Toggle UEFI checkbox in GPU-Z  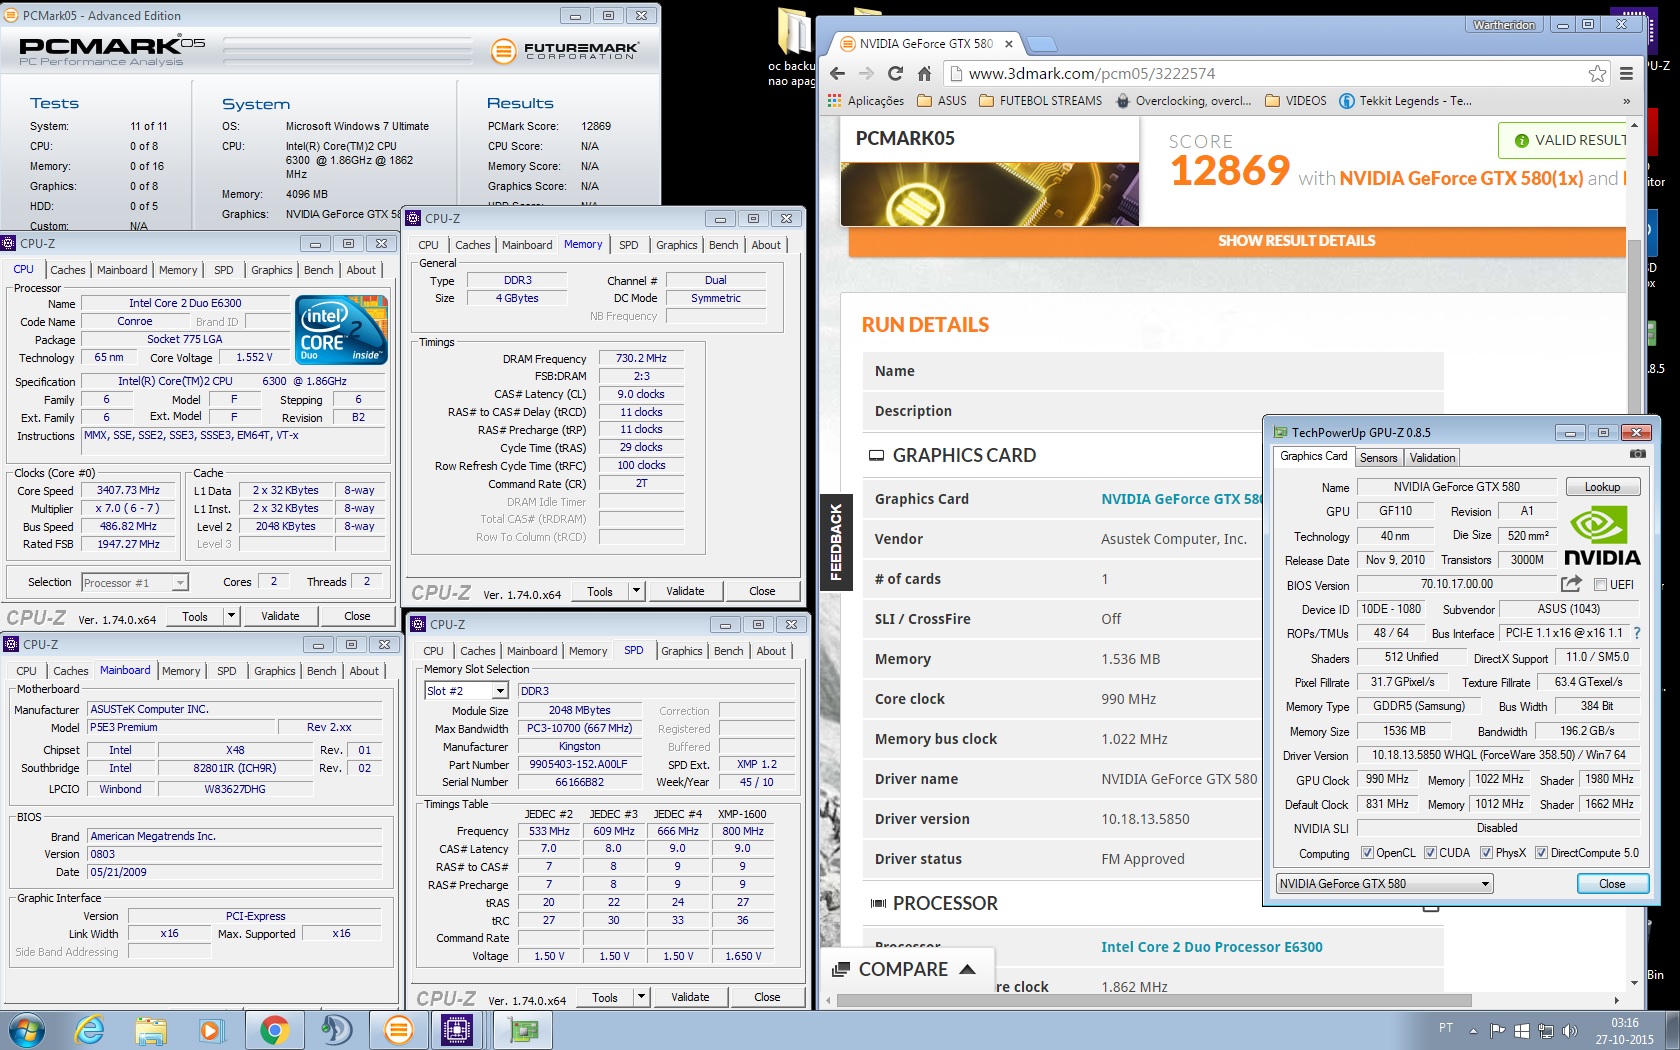[x=1600, y=585]
